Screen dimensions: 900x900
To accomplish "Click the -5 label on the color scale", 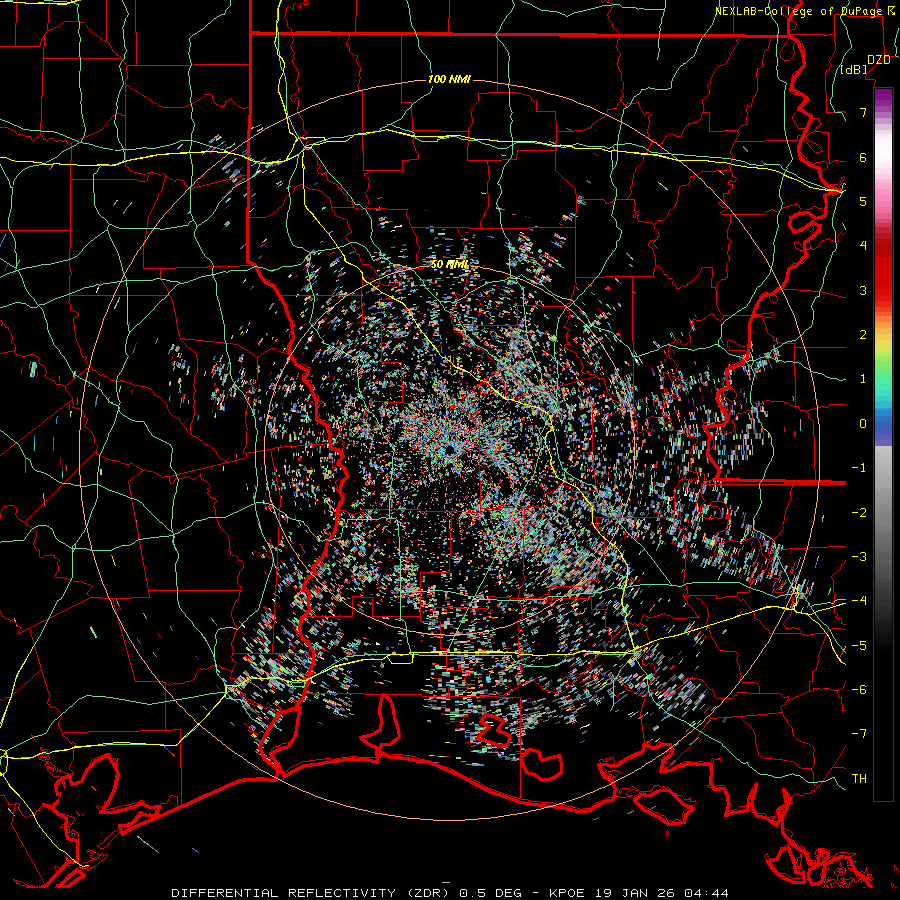I will tap(859, 645).
